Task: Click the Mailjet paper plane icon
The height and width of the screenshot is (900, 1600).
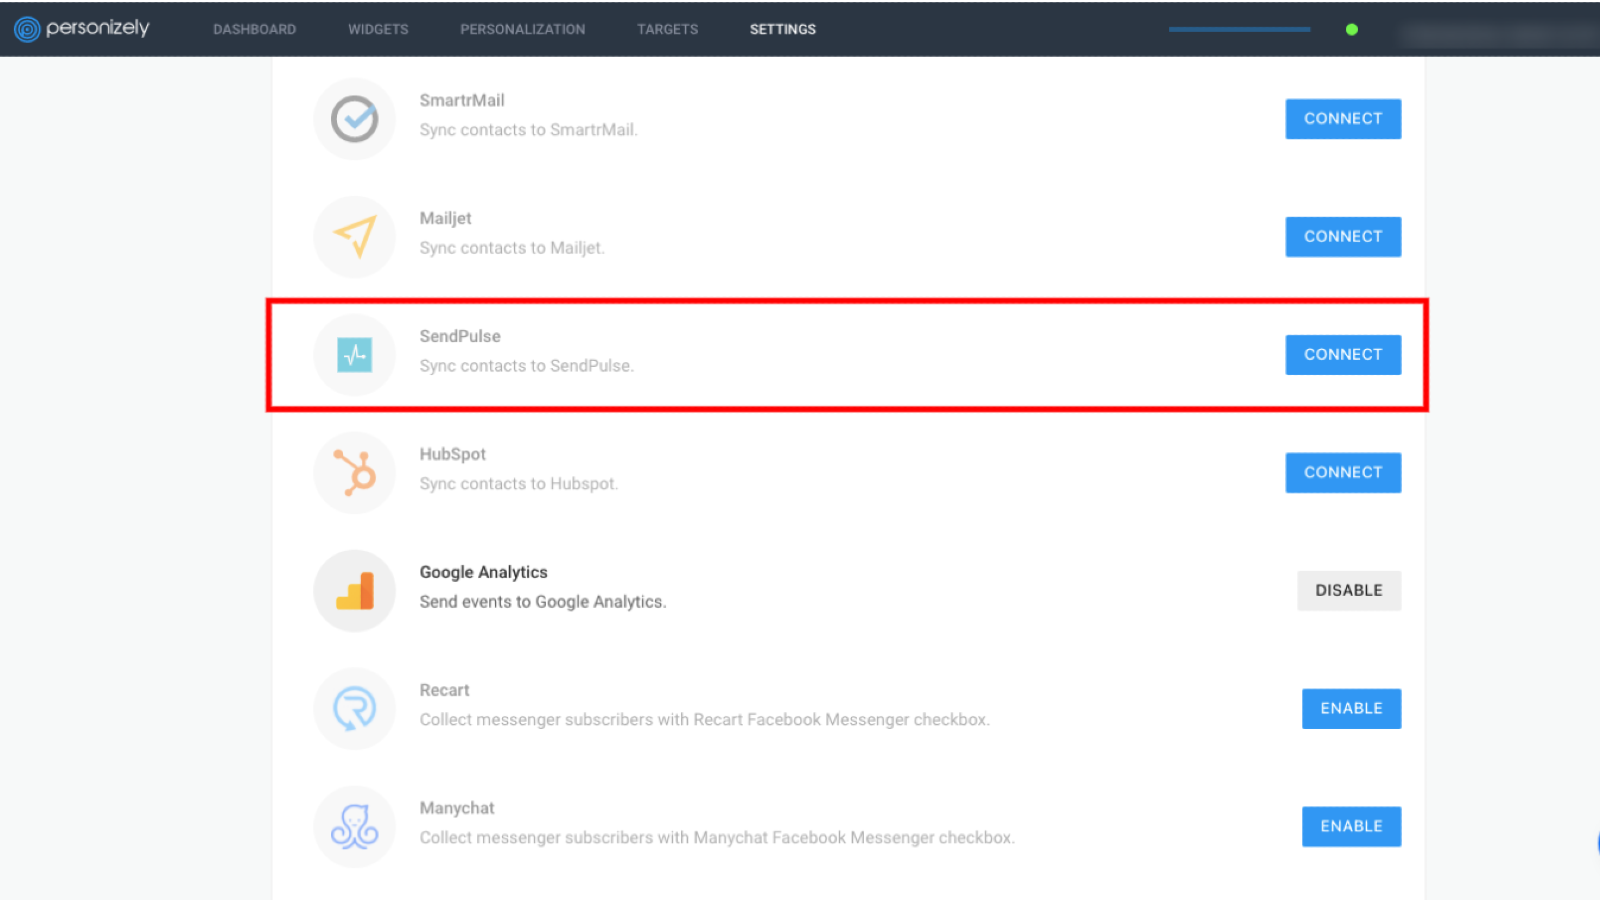Action: (354, 237)
